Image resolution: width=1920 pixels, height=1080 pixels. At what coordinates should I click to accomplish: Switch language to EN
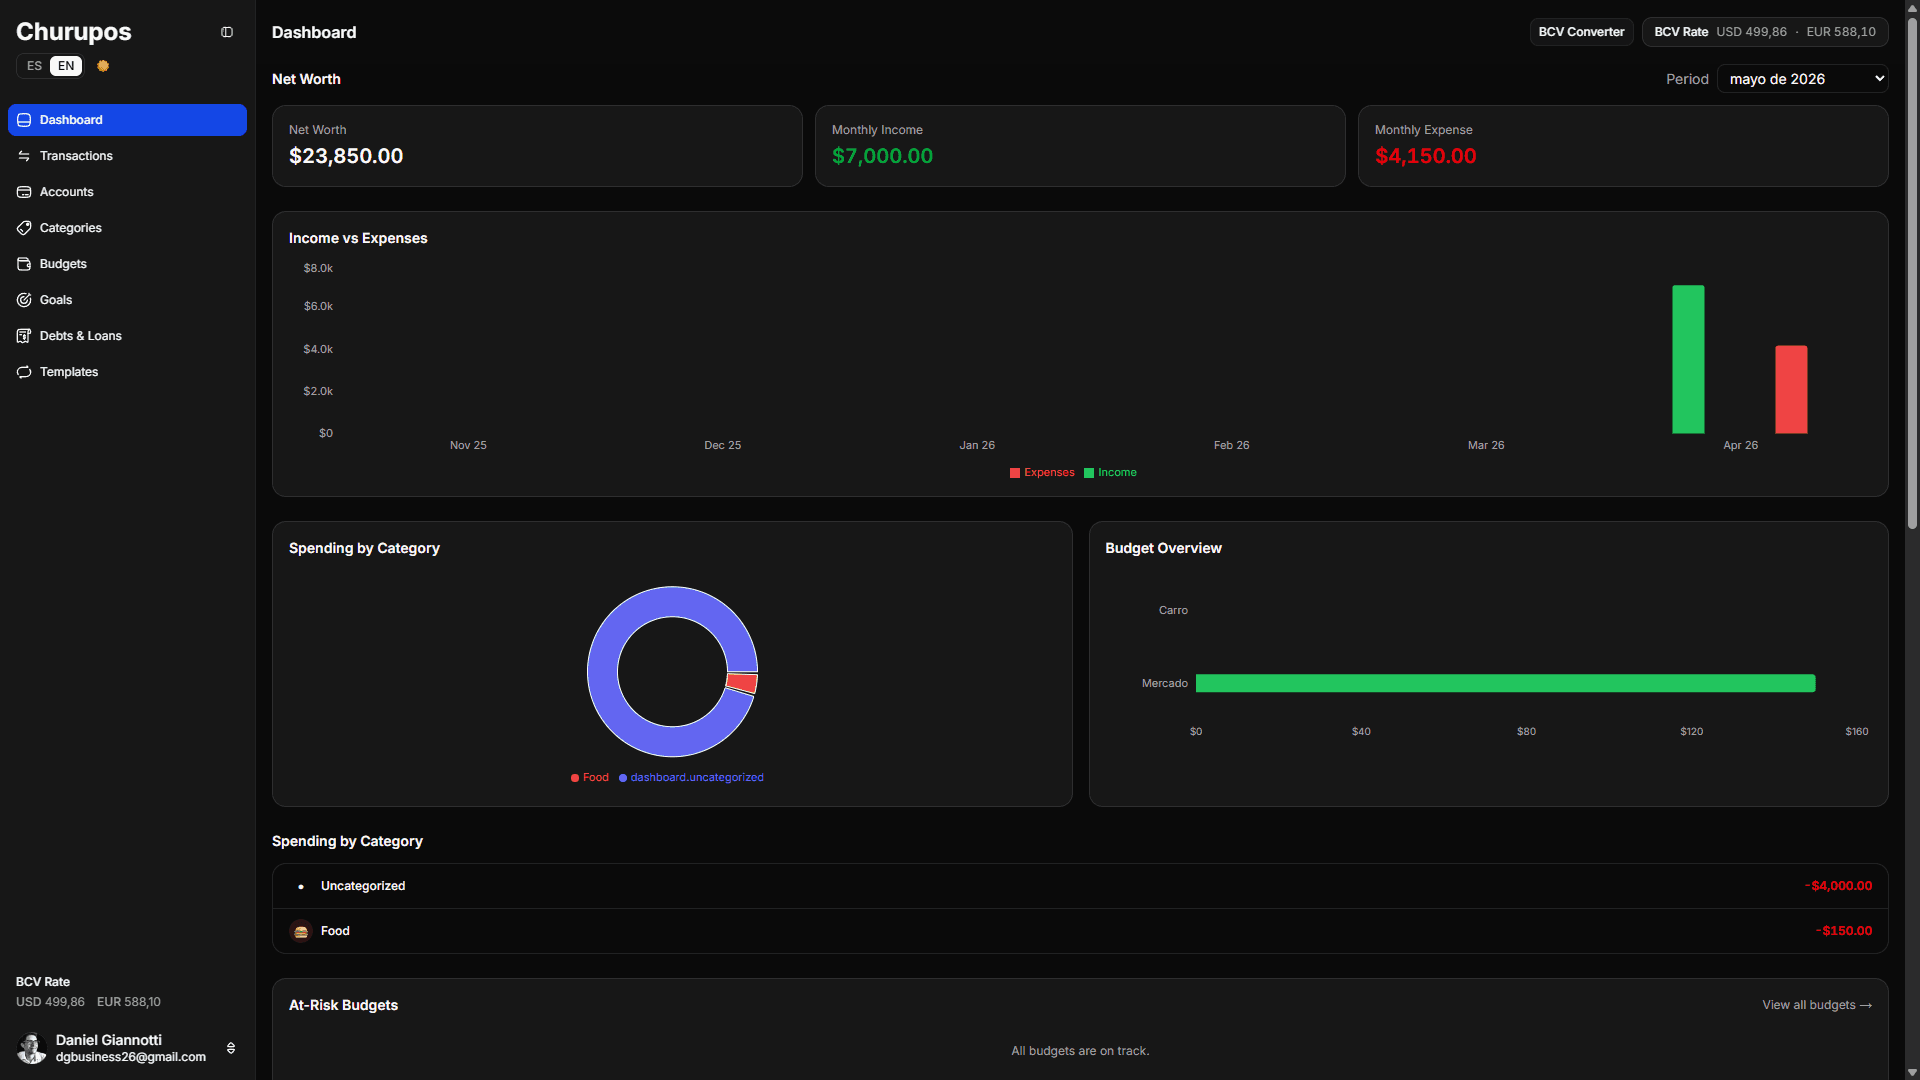point(66,66)
